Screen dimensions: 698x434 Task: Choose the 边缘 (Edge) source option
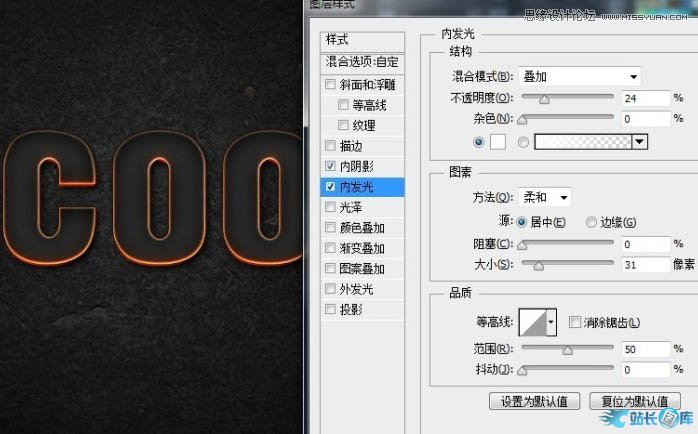coord(592,222)
